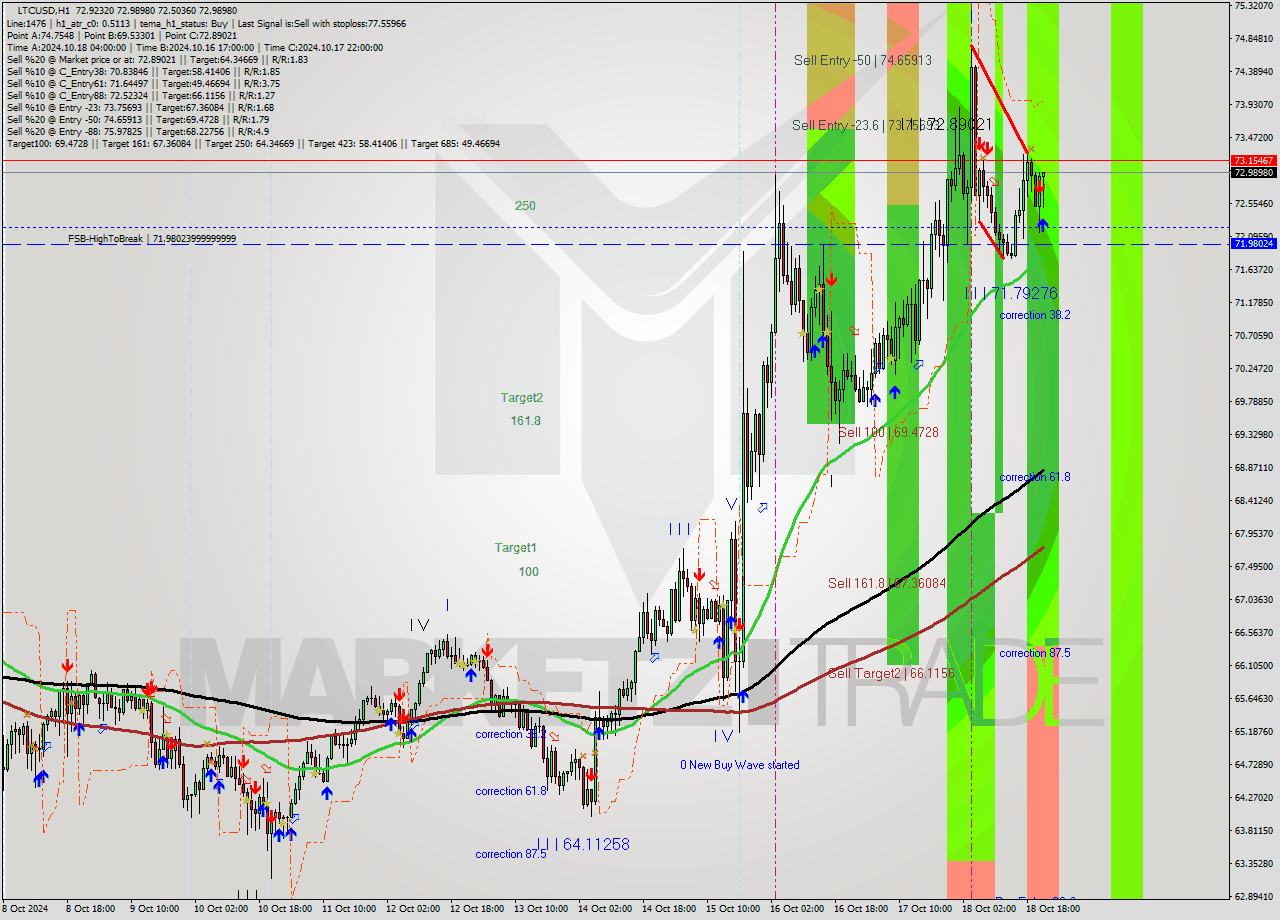The image size is (1280, 920).
Task: Click the green 'Target1' label
Action: [515, 548]
